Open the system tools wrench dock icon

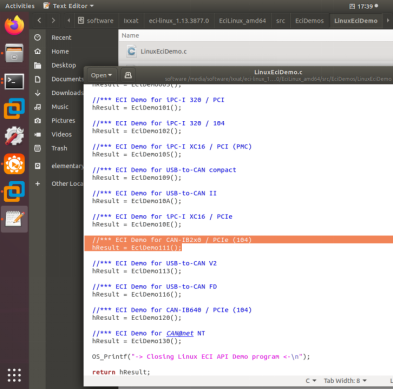pyautogui.click(x=14, y=136)
